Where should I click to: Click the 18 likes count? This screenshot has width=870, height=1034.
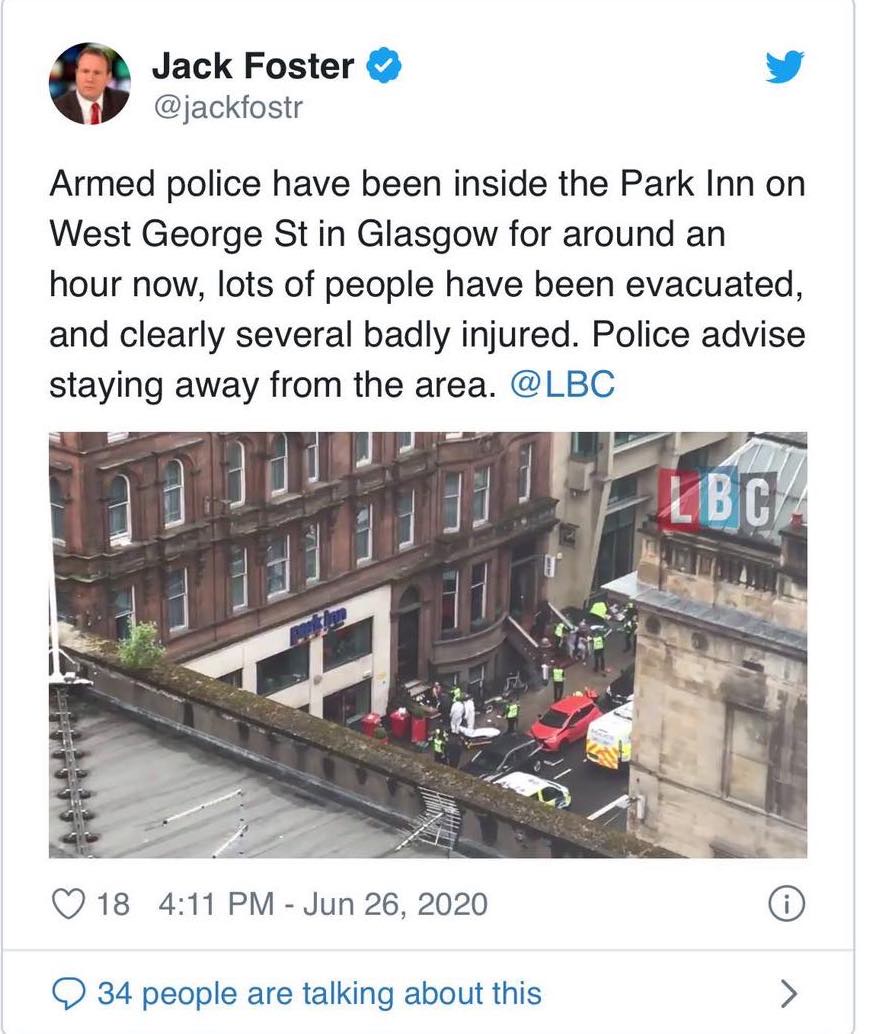[113, 904]
